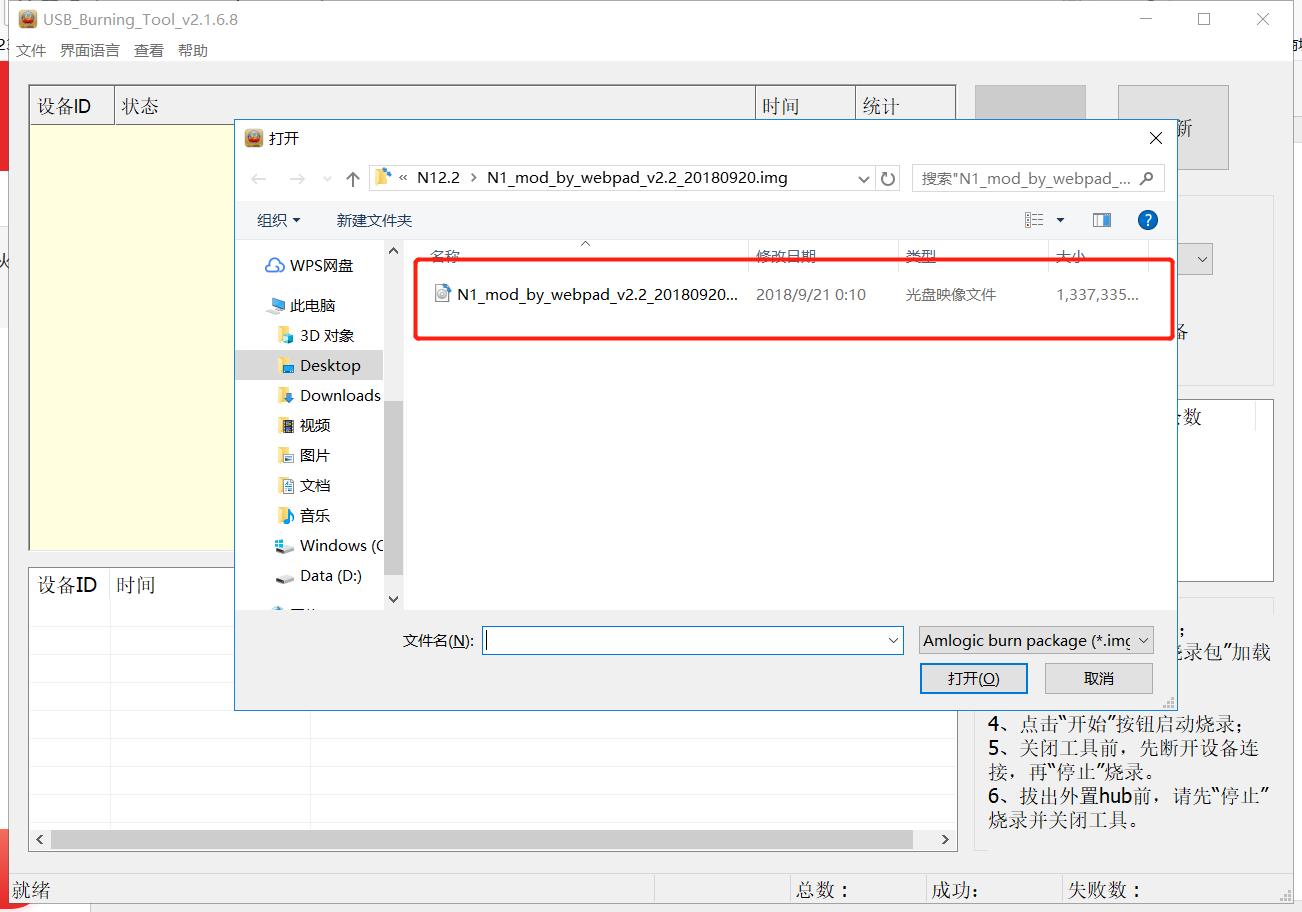Open help with the blue question mark icon
This screenshot has height=912, width=1302.
(1148, 220)
